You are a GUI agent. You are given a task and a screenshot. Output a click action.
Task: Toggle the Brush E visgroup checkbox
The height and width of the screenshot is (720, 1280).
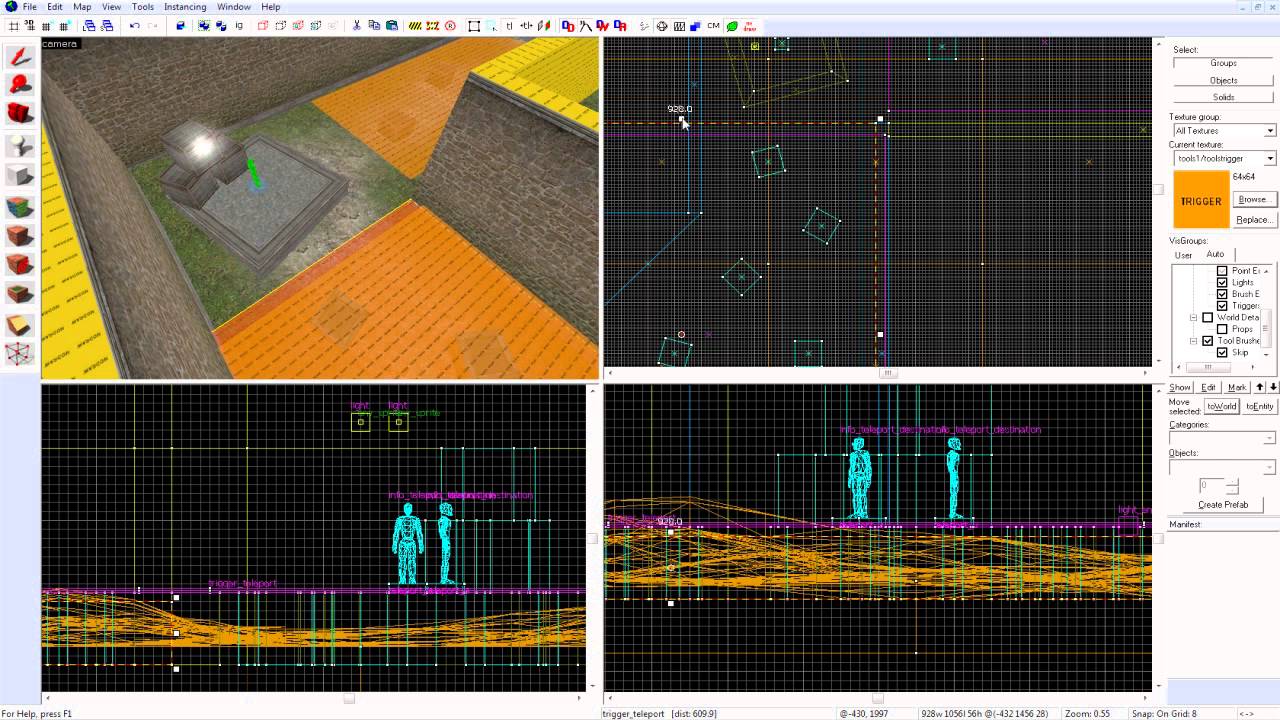coord(1222,294)
